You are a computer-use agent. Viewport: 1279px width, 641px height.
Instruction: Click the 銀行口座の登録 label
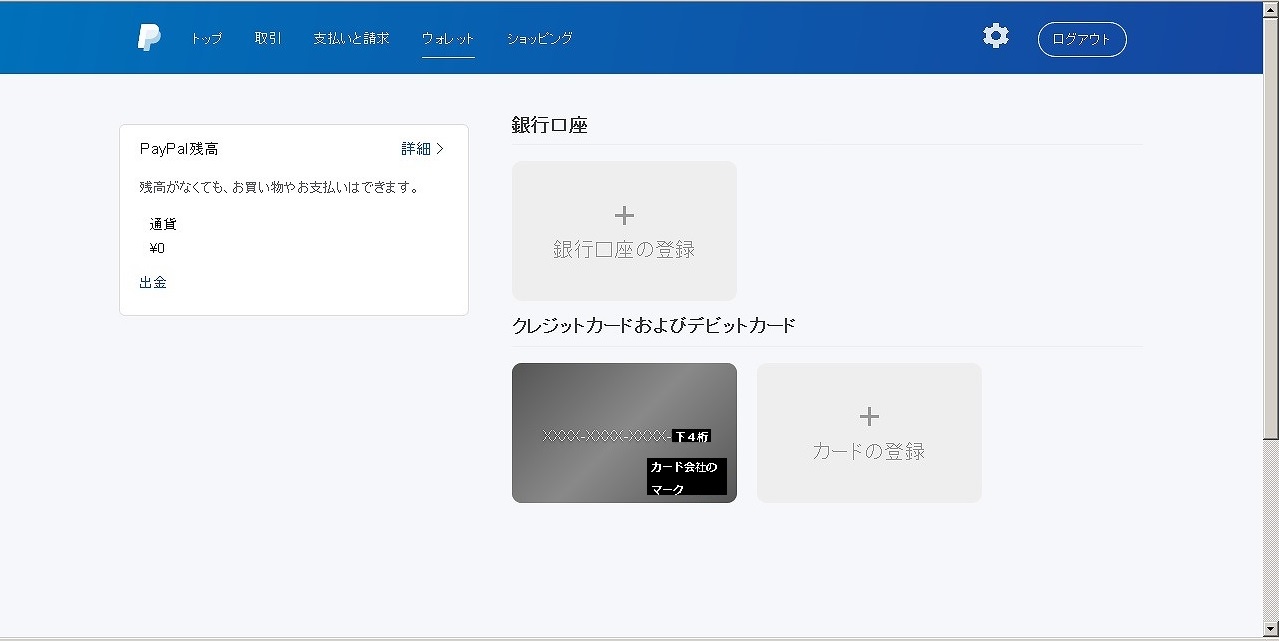coord(624,250)
